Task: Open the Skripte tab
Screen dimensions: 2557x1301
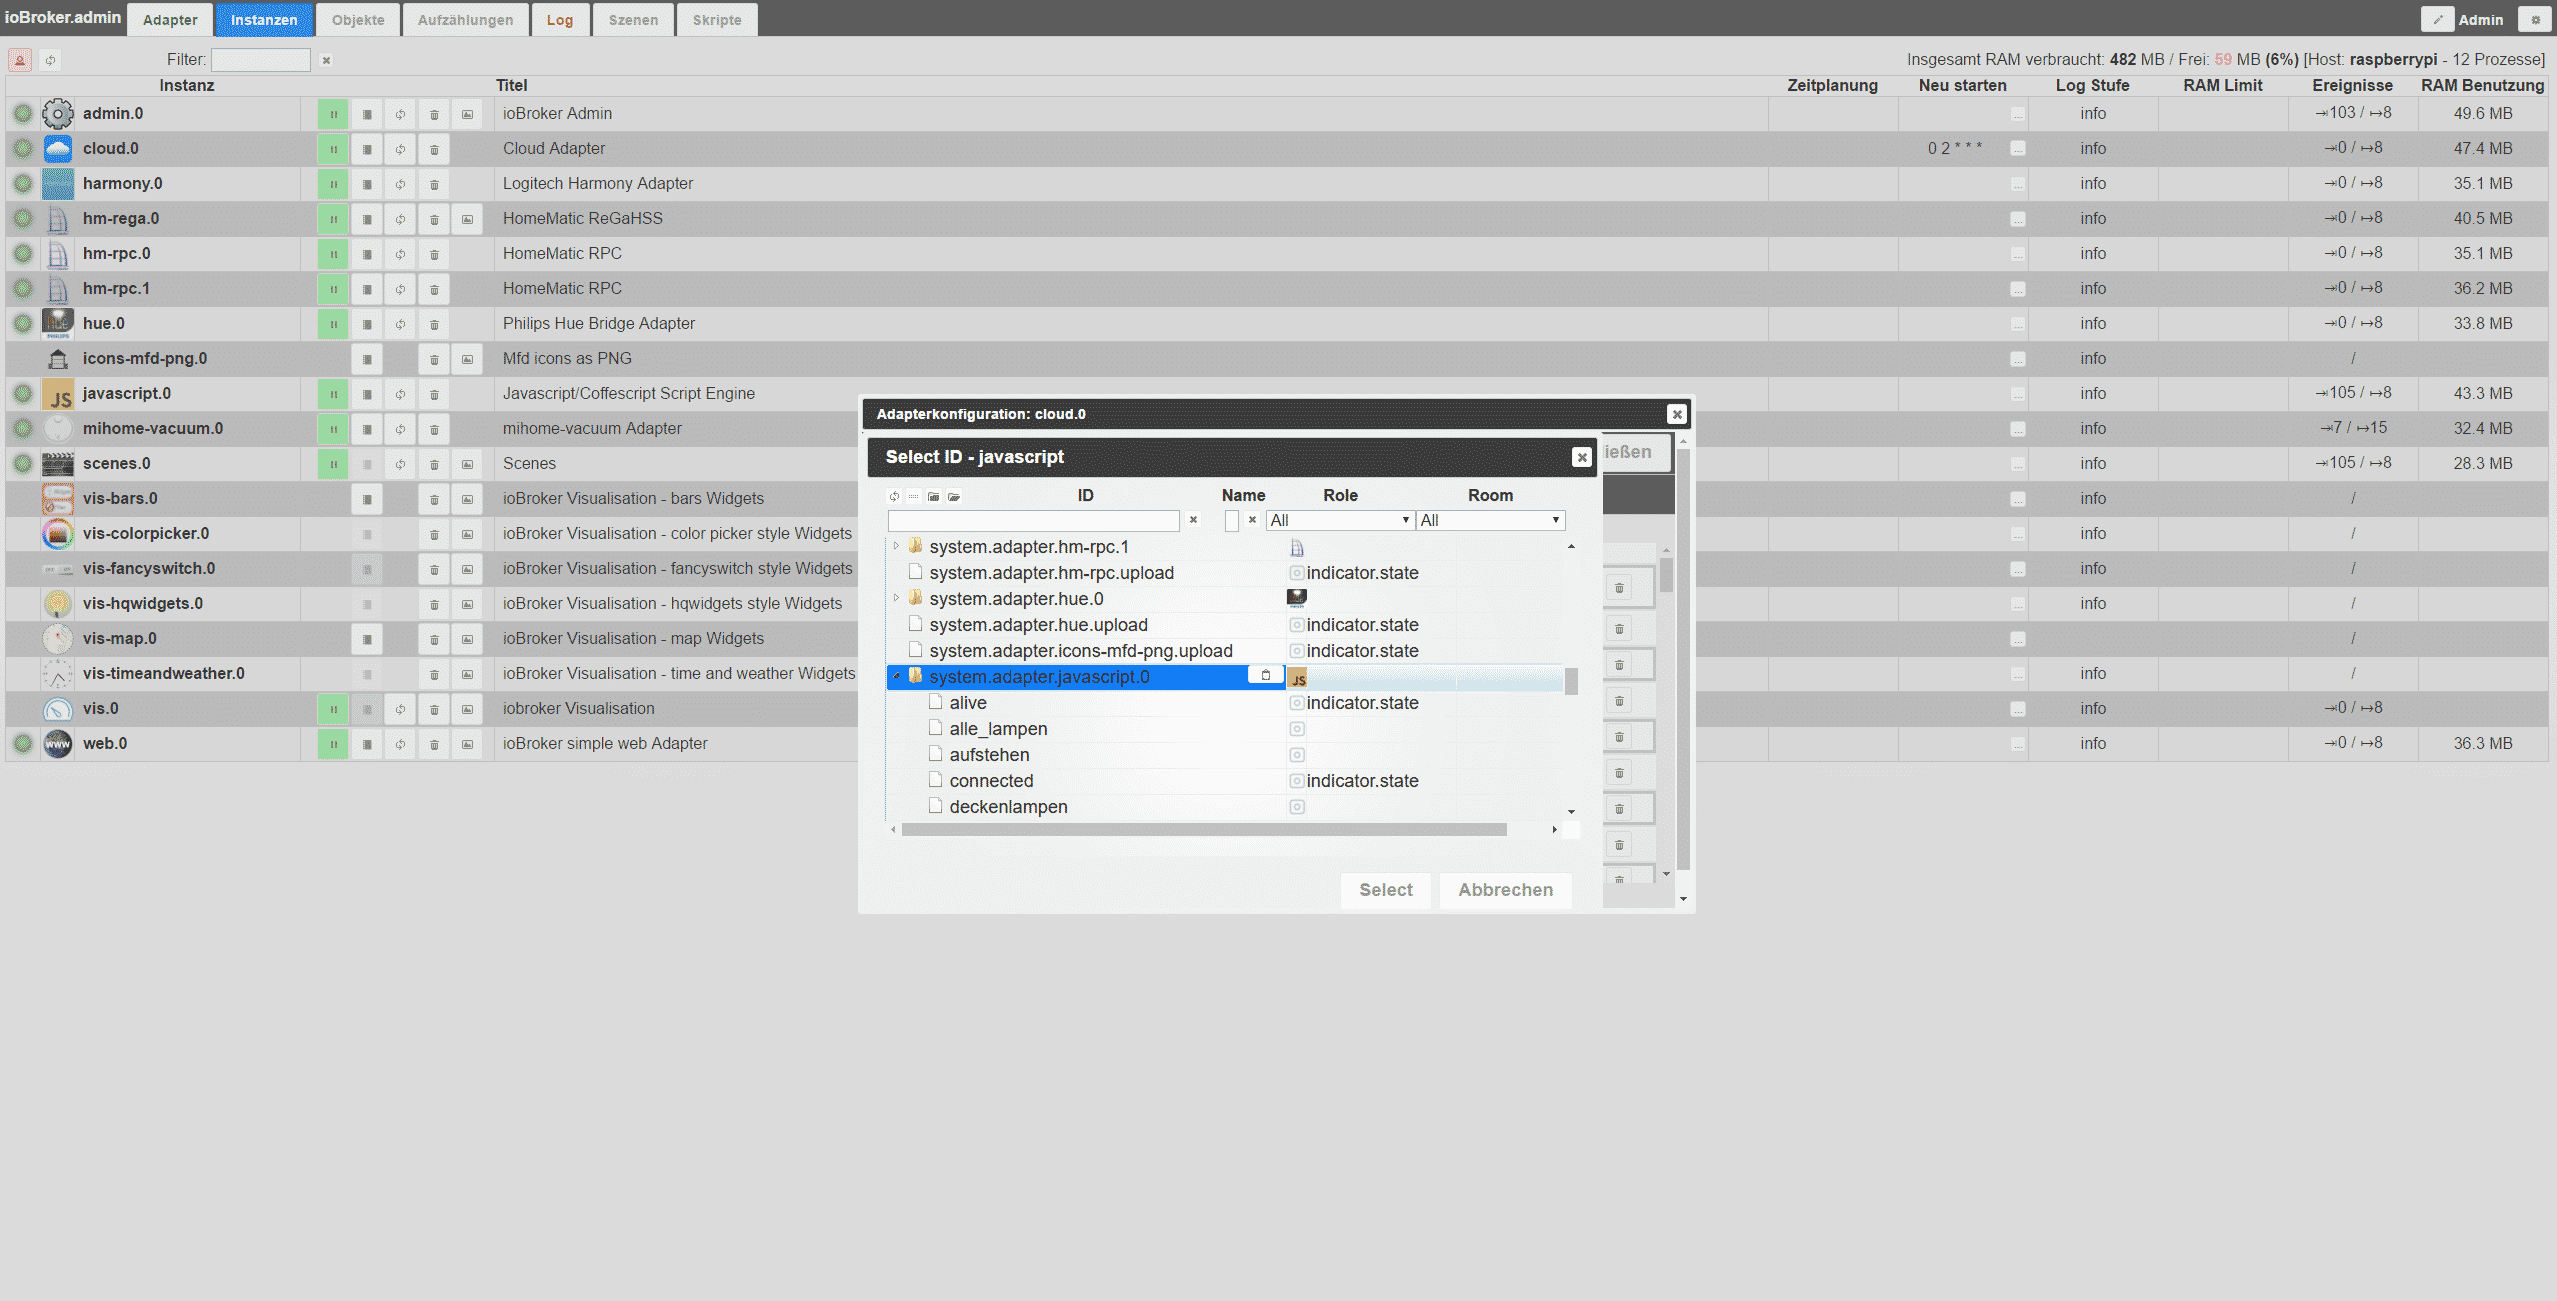Action: tap(717, 20)
